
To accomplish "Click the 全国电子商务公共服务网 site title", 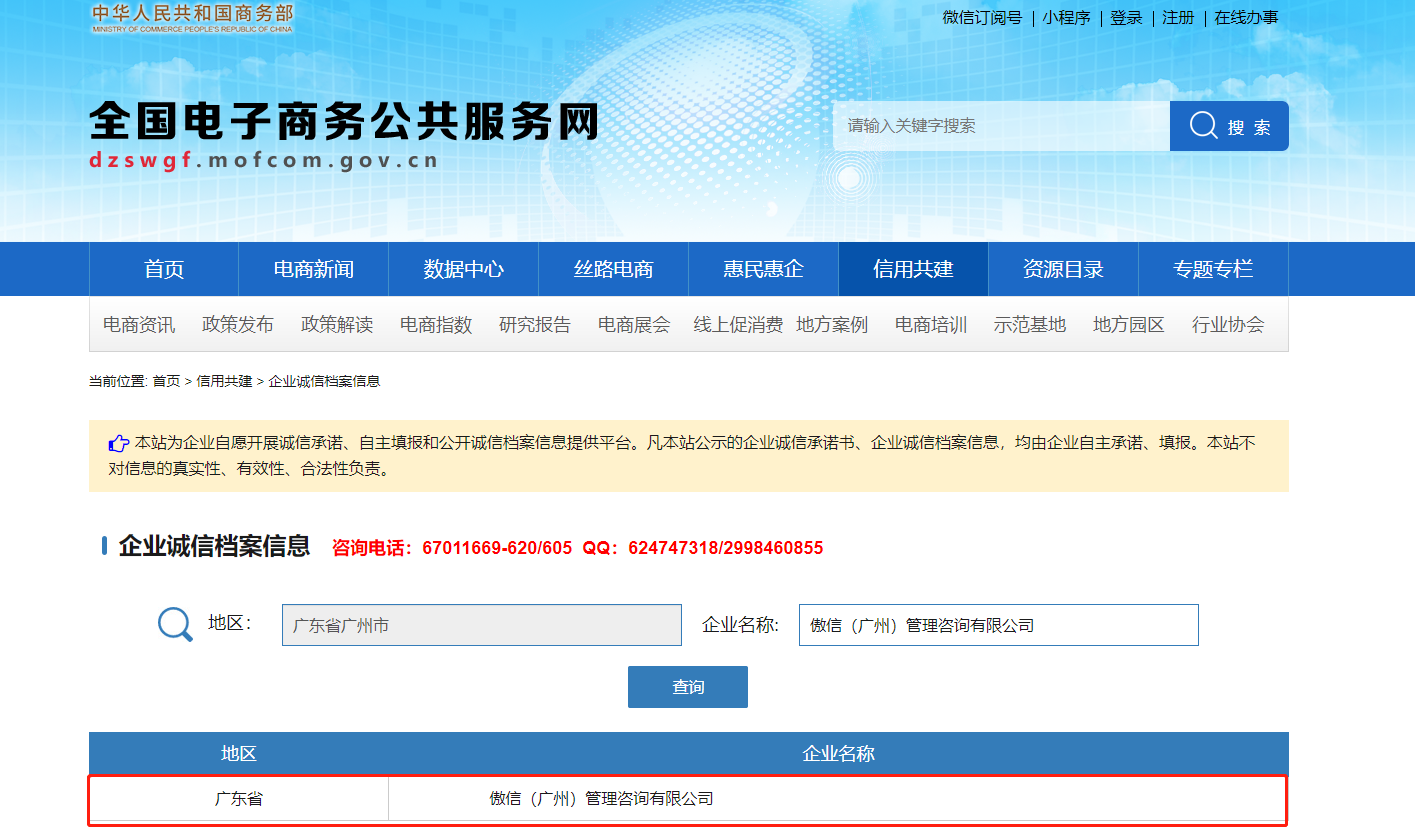I will pos(344,122).
